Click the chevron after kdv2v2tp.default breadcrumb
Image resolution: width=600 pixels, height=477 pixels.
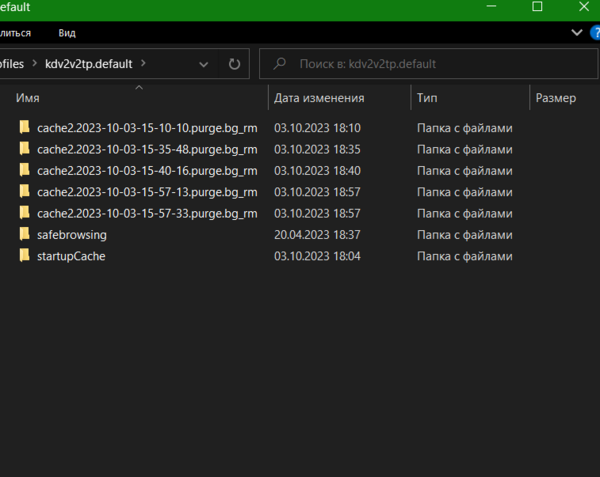[x=144, y=63]
